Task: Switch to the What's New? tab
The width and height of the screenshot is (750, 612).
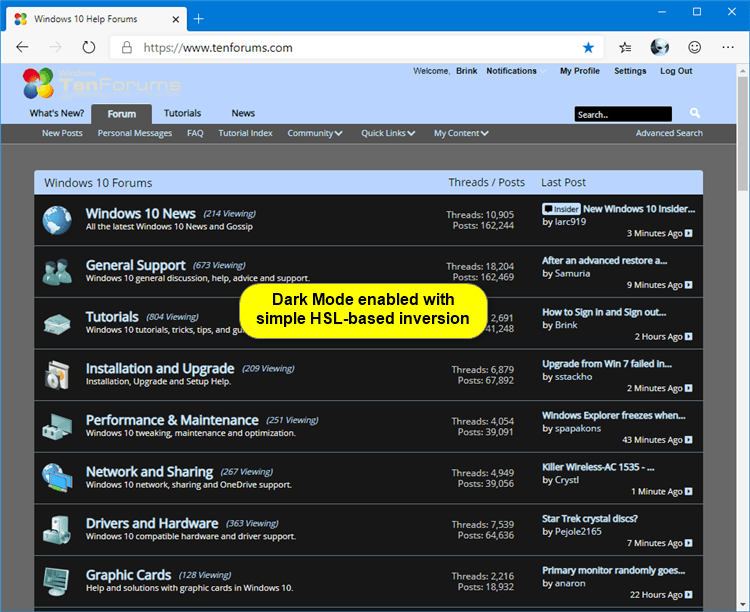Action: [x=56, y=113]
